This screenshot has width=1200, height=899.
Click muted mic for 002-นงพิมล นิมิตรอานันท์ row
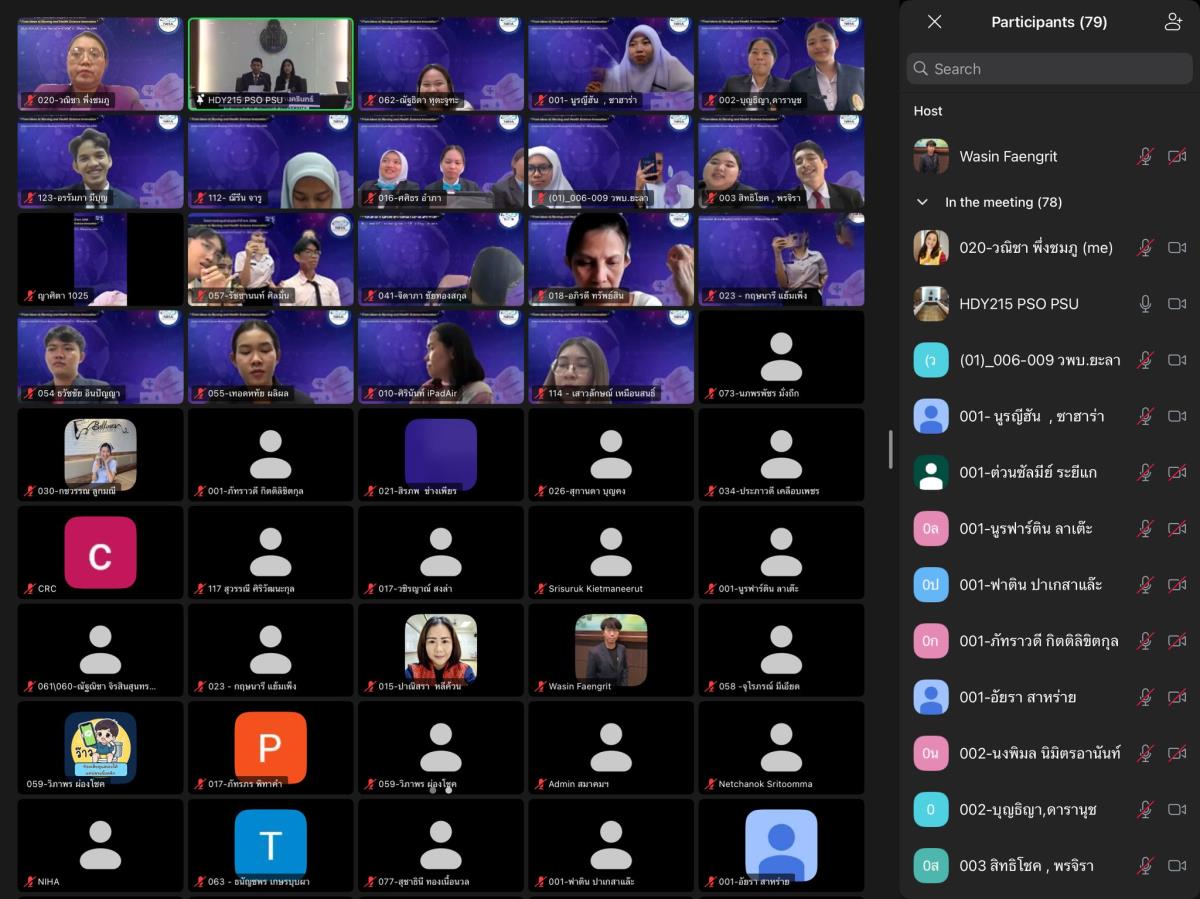point(1146,753)
